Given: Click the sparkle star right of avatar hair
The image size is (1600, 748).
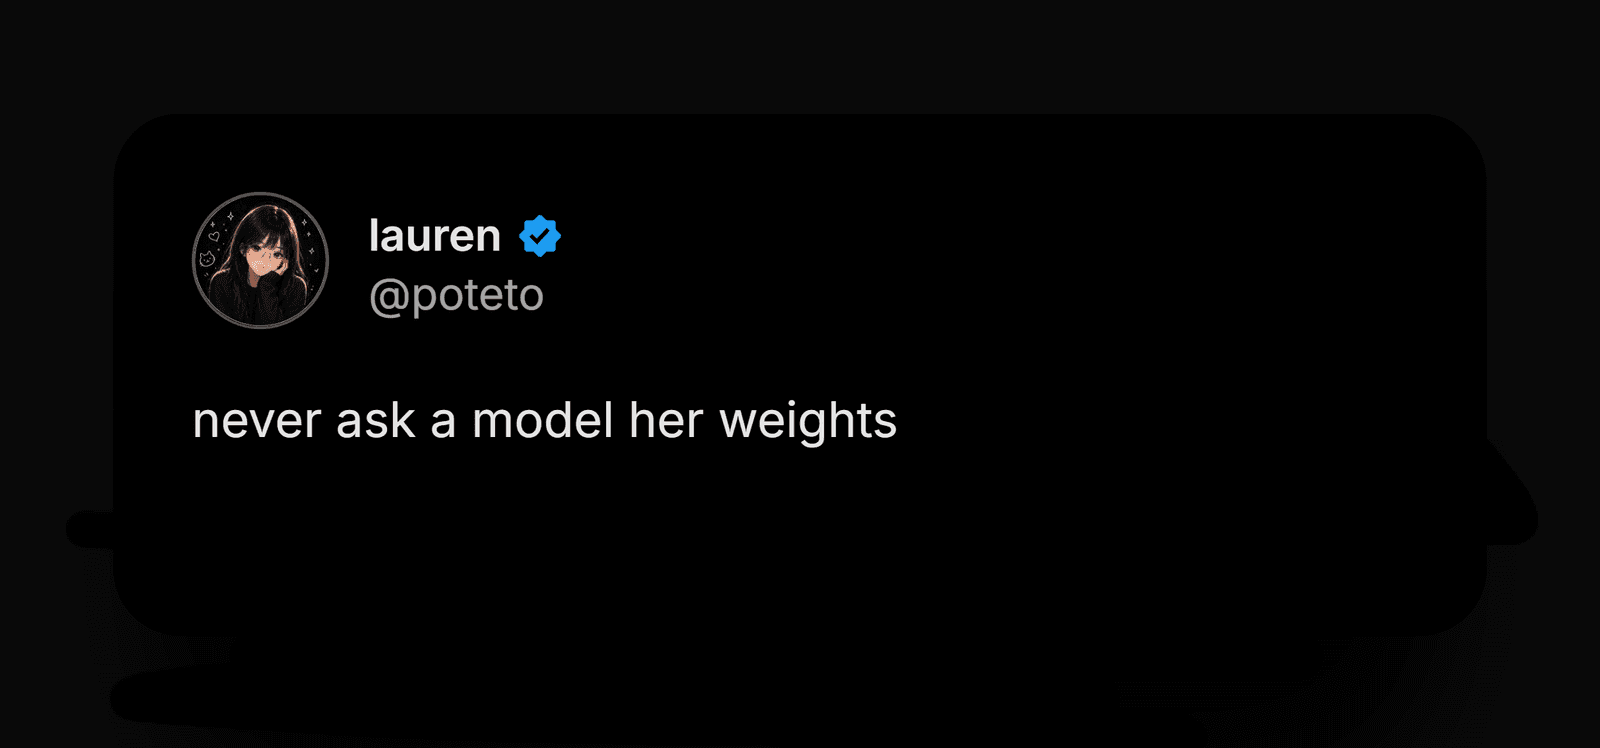Looking at the screenshot, I should 311,250.
